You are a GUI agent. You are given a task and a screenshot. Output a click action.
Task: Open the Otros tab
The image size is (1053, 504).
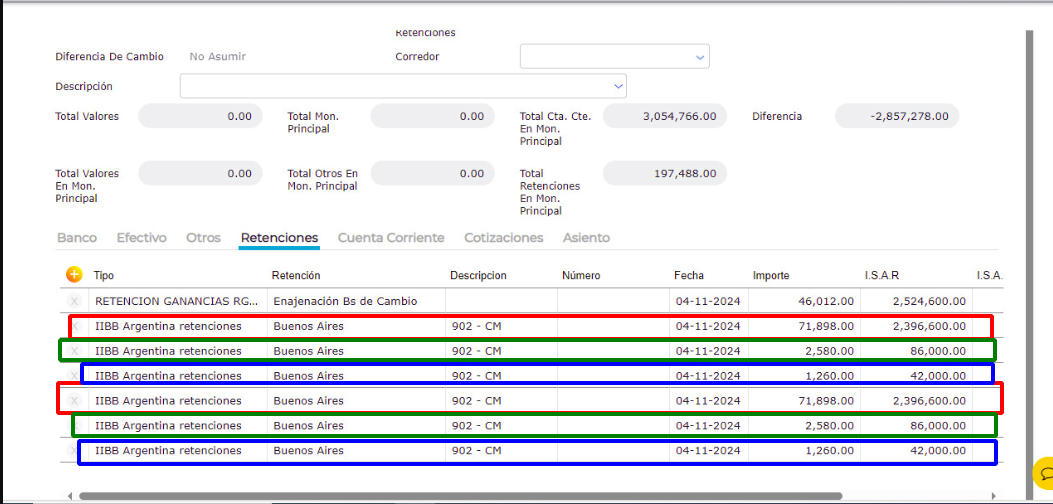tap(203, 238)
